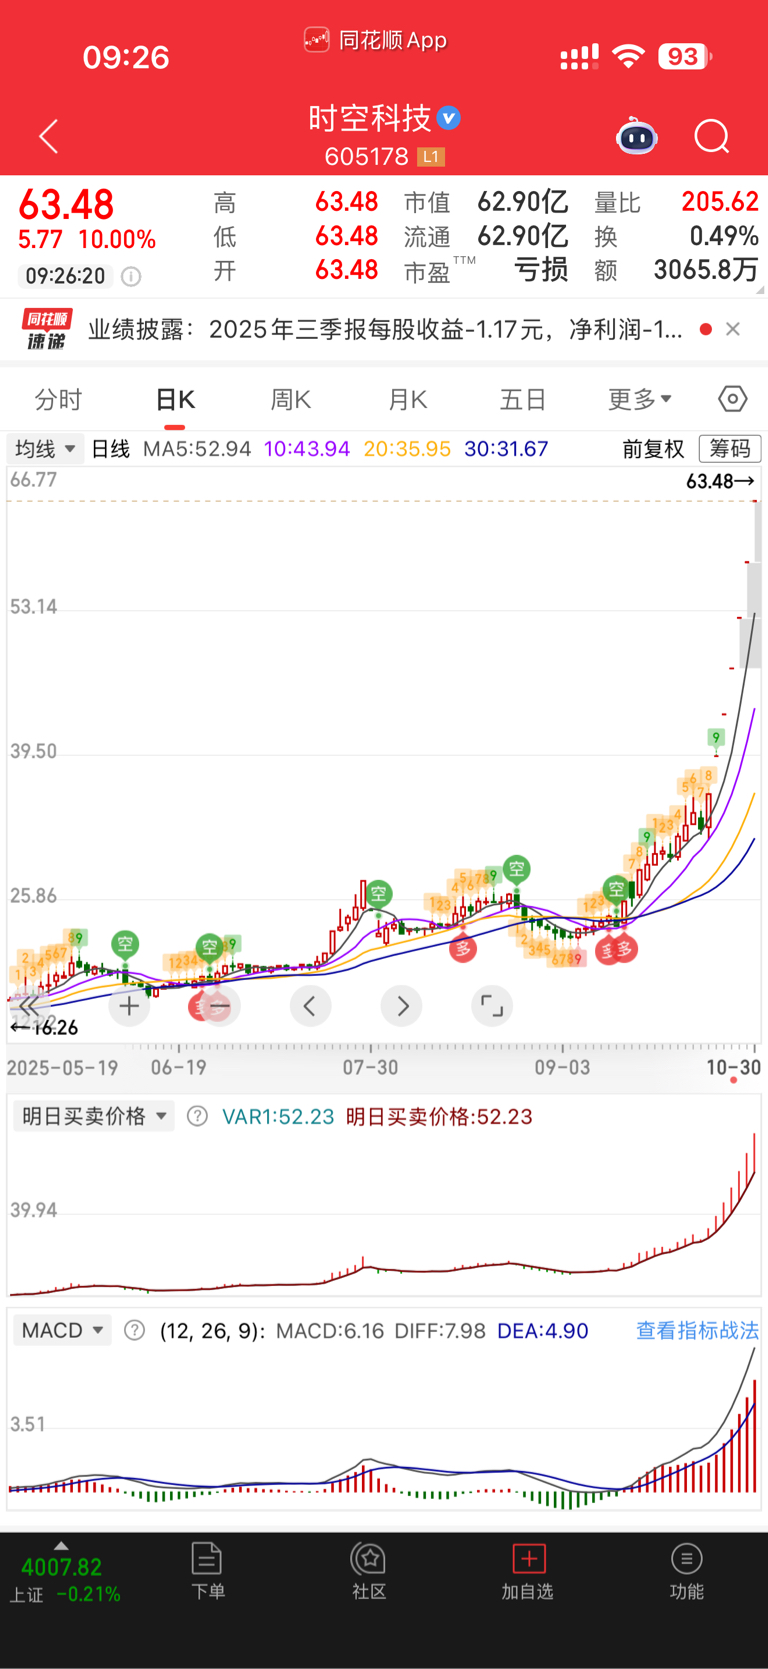The image size is (768, 1669).
Task: Toggle 前复权 adjustment setting
Action: (x=653, y=449)
